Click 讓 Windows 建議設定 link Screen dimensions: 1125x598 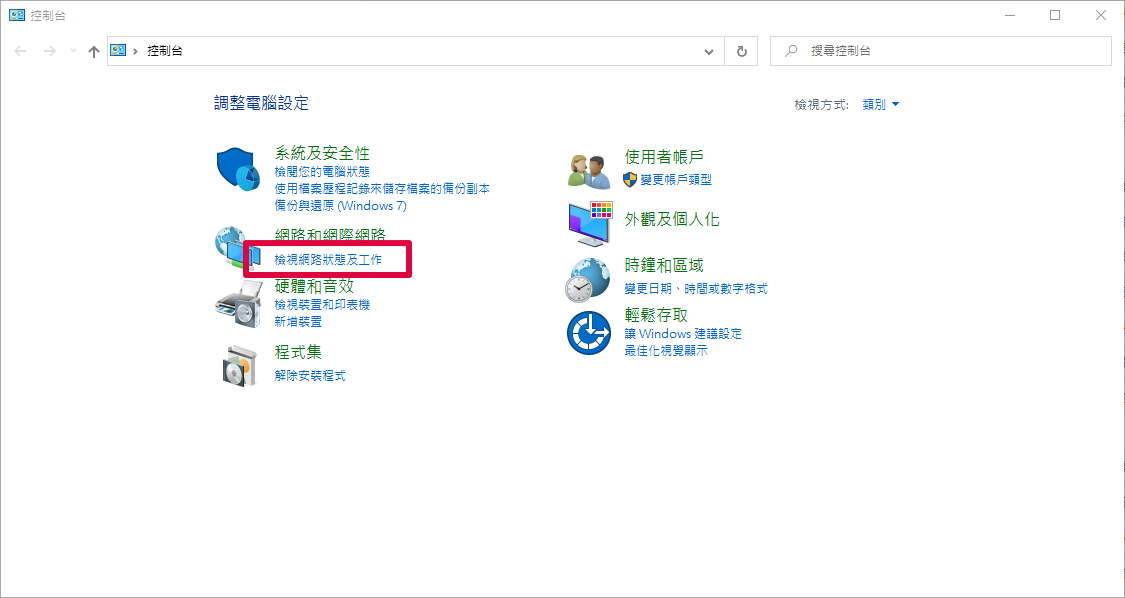[683, 334]
